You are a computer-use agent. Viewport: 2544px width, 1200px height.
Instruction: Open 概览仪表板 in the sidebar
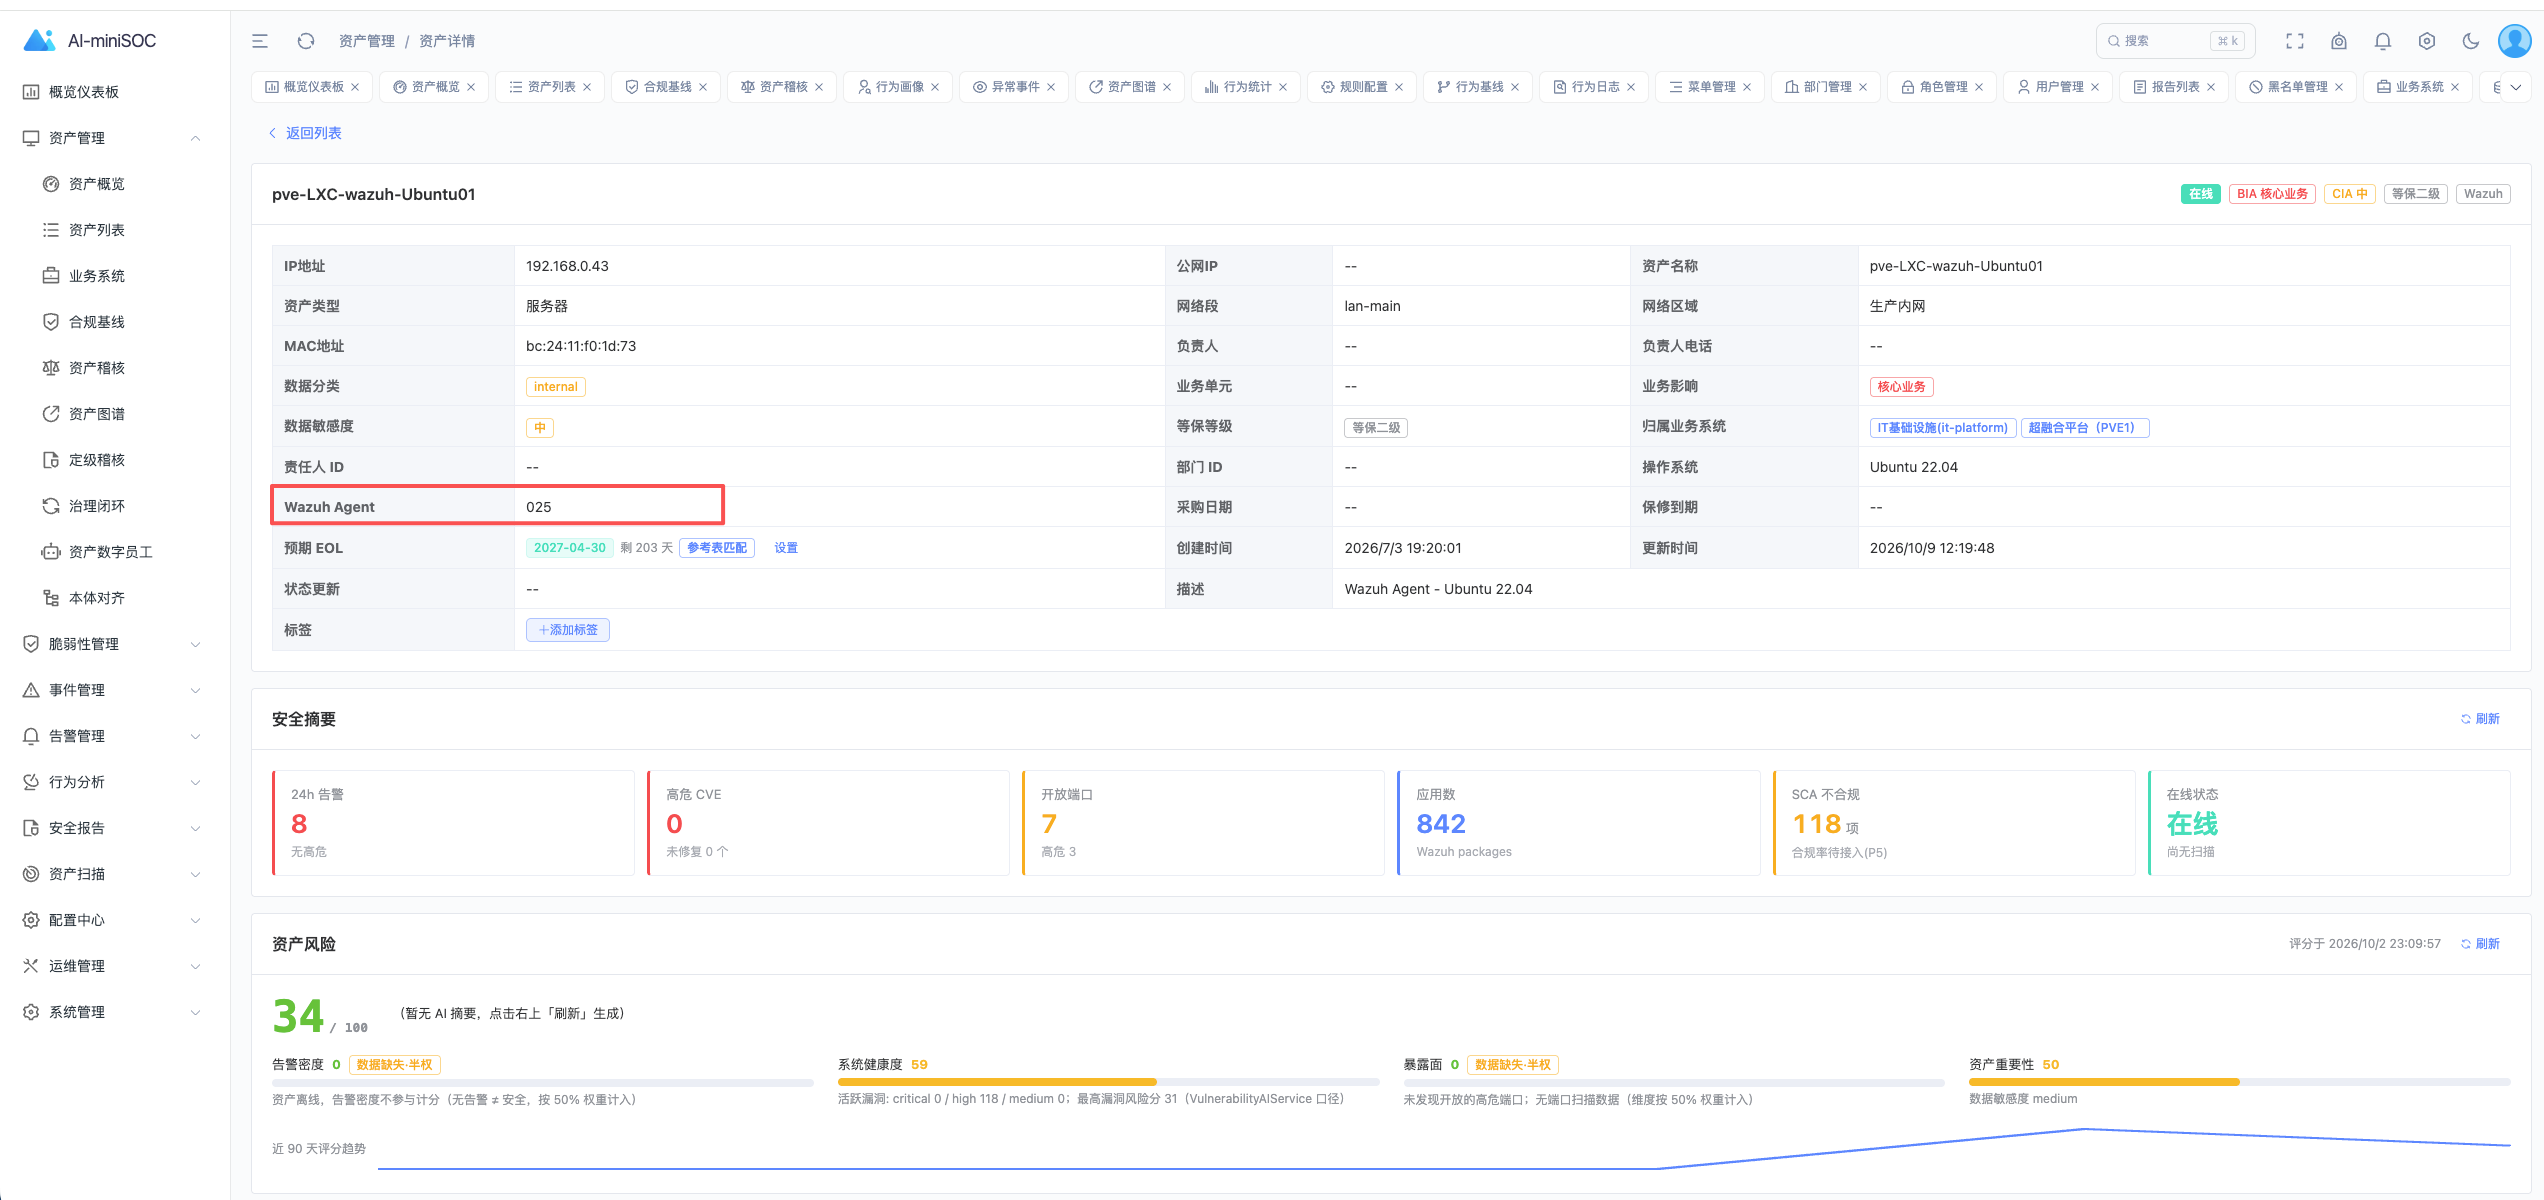point(84,92)
